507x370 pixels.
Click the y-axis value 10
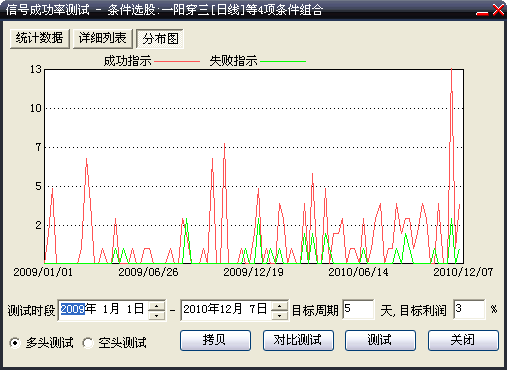pos(36,108)
